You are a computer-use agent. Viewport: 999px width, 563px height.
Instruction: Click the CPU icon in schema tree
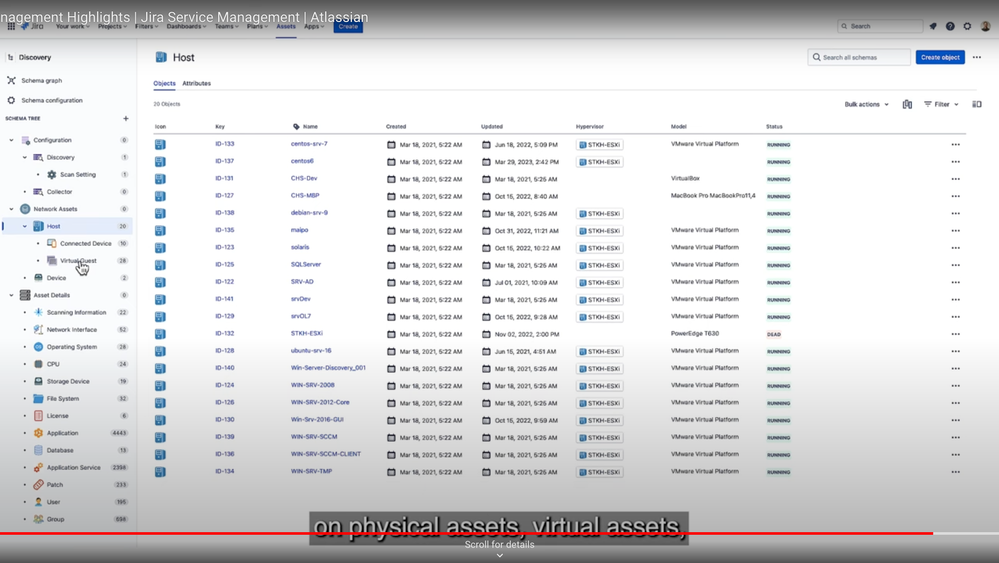point(38,364)
